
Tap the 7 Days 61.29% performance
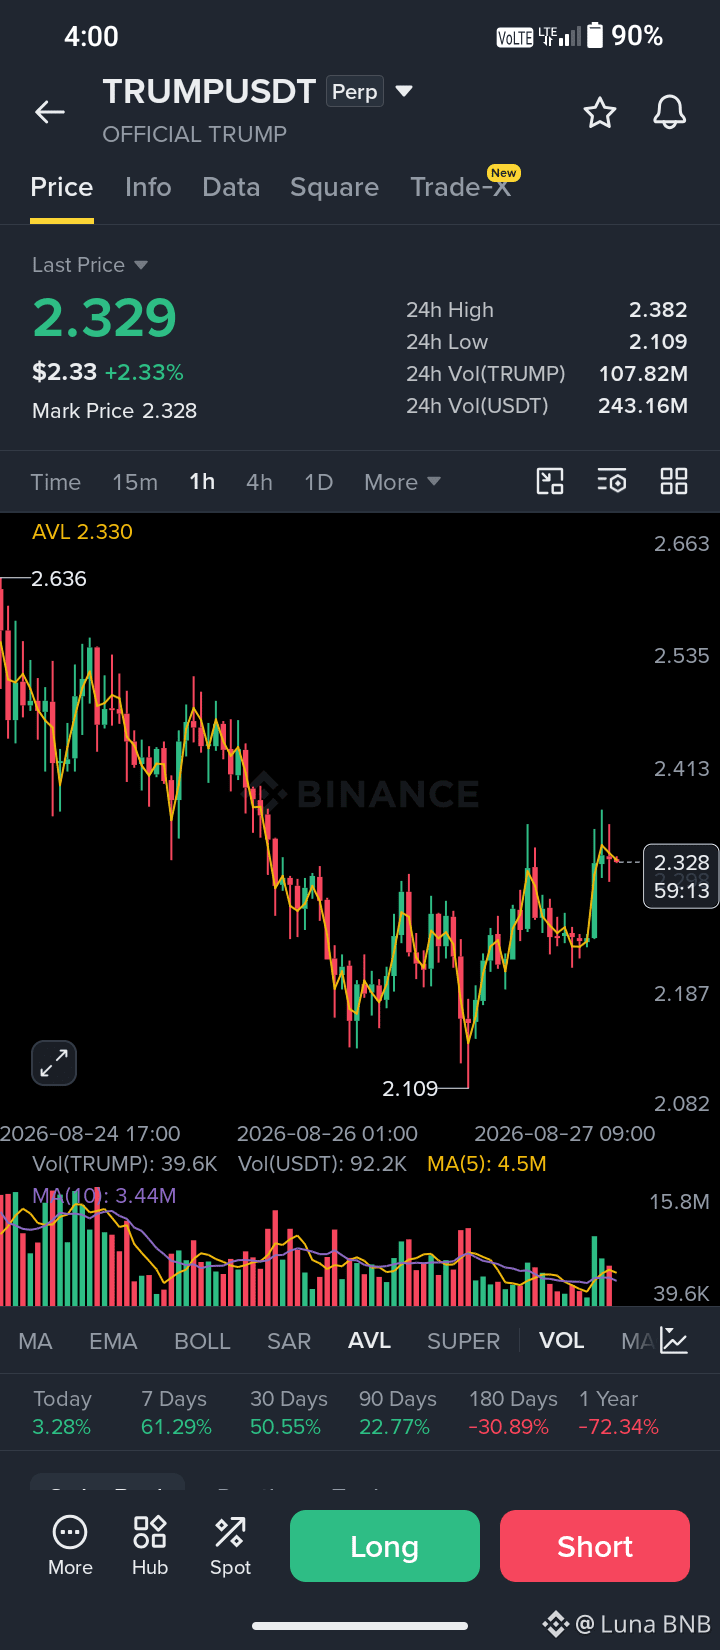coord(176,1413)
